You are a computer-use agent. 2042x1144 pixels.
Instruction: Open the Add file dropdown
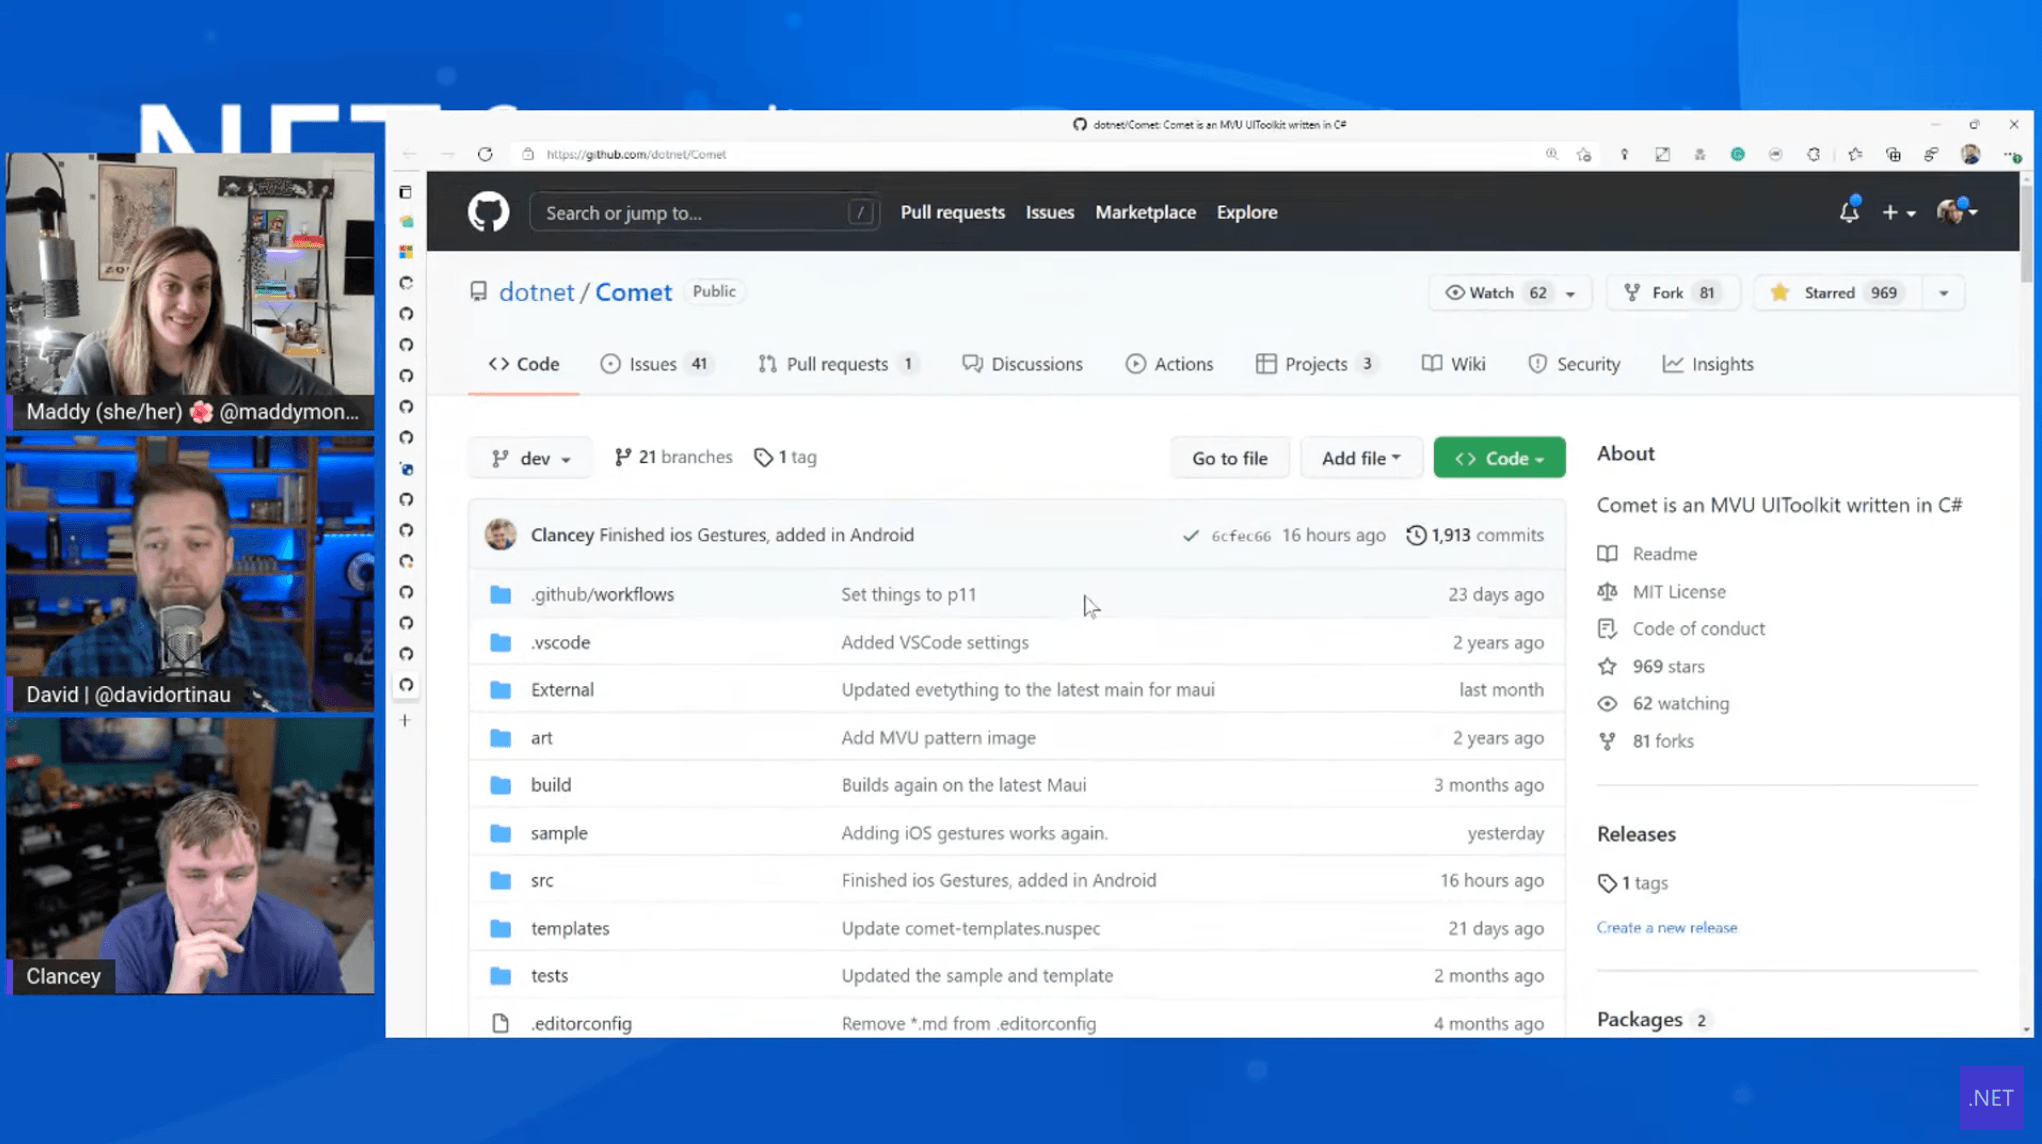click(x=1361, y=458)
